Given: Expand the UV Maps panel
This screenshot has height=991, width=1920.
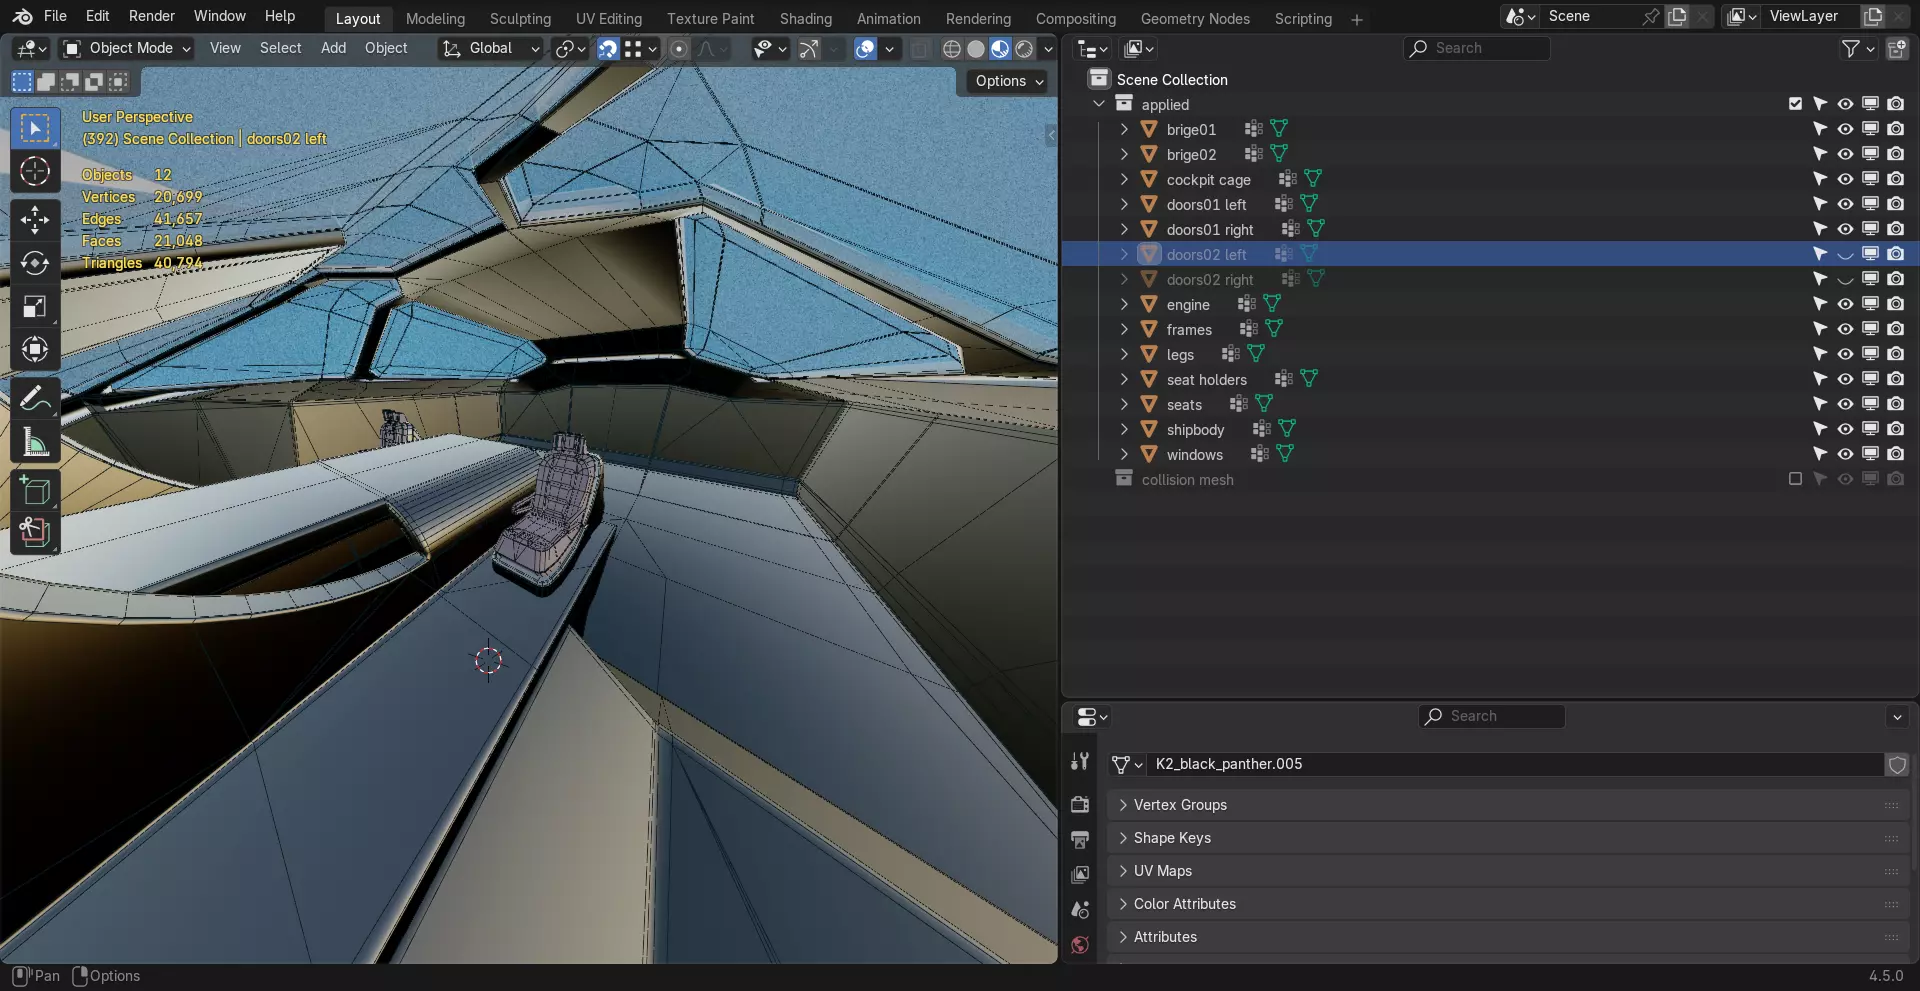Looking at the screenshot, I should coord(1508,871).
